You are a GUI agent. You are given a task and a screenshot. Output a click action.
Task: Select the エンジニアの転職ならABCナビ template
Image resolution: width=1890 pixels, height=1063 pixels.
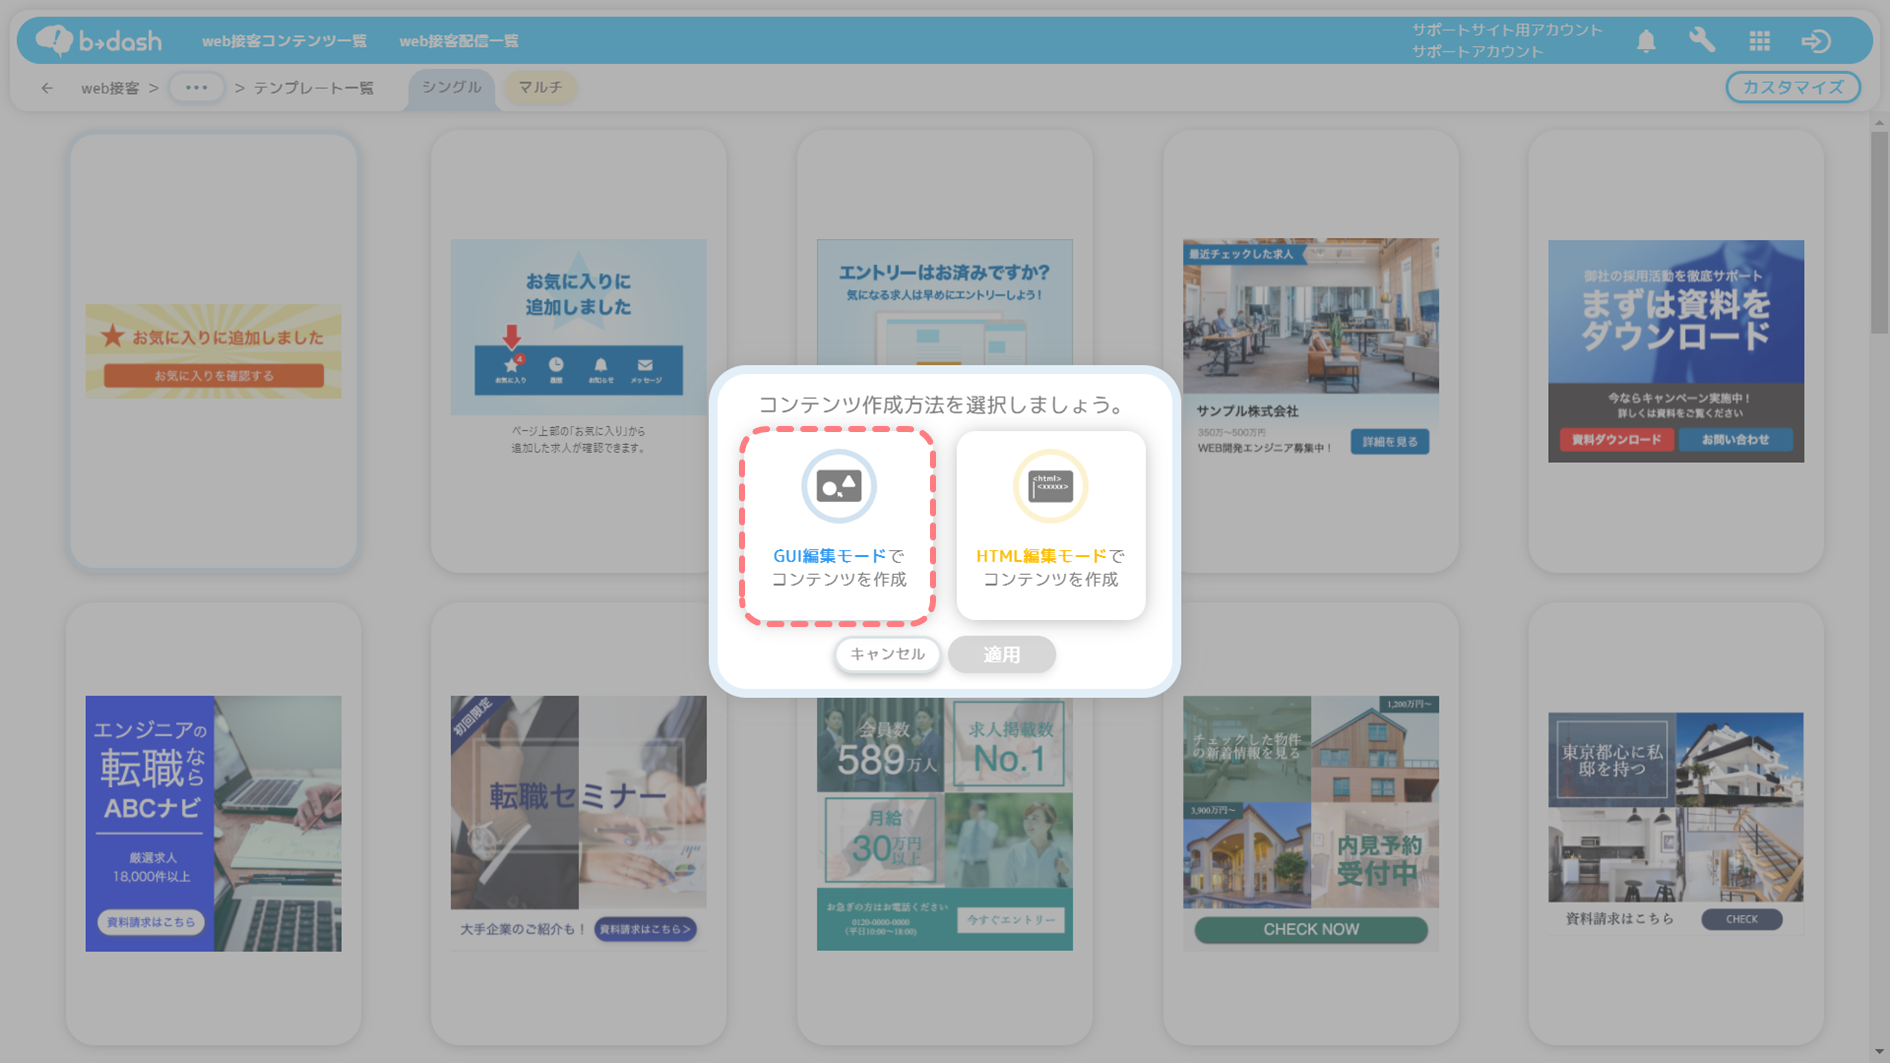click(213, 823)
